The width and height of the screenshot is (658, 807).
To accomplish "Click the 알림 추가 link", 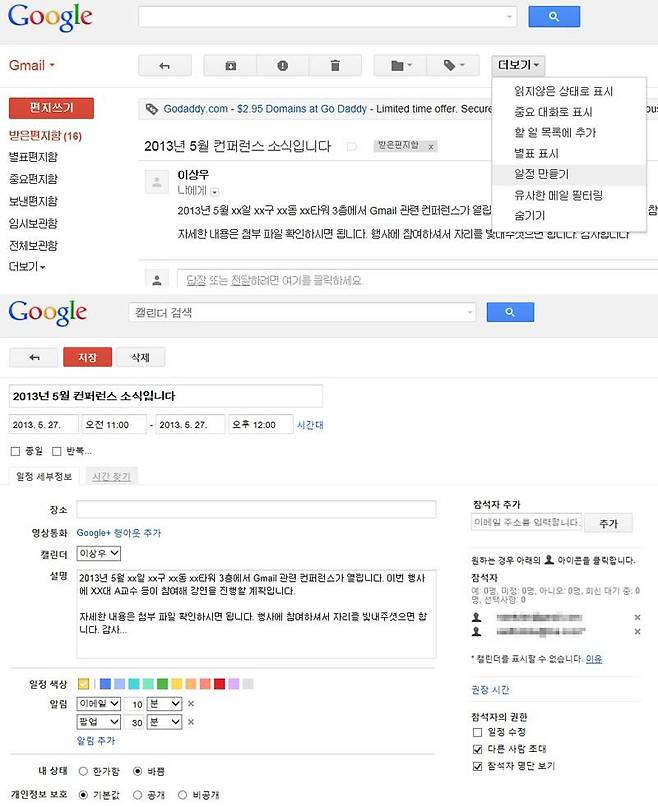I will pos(96,741).
